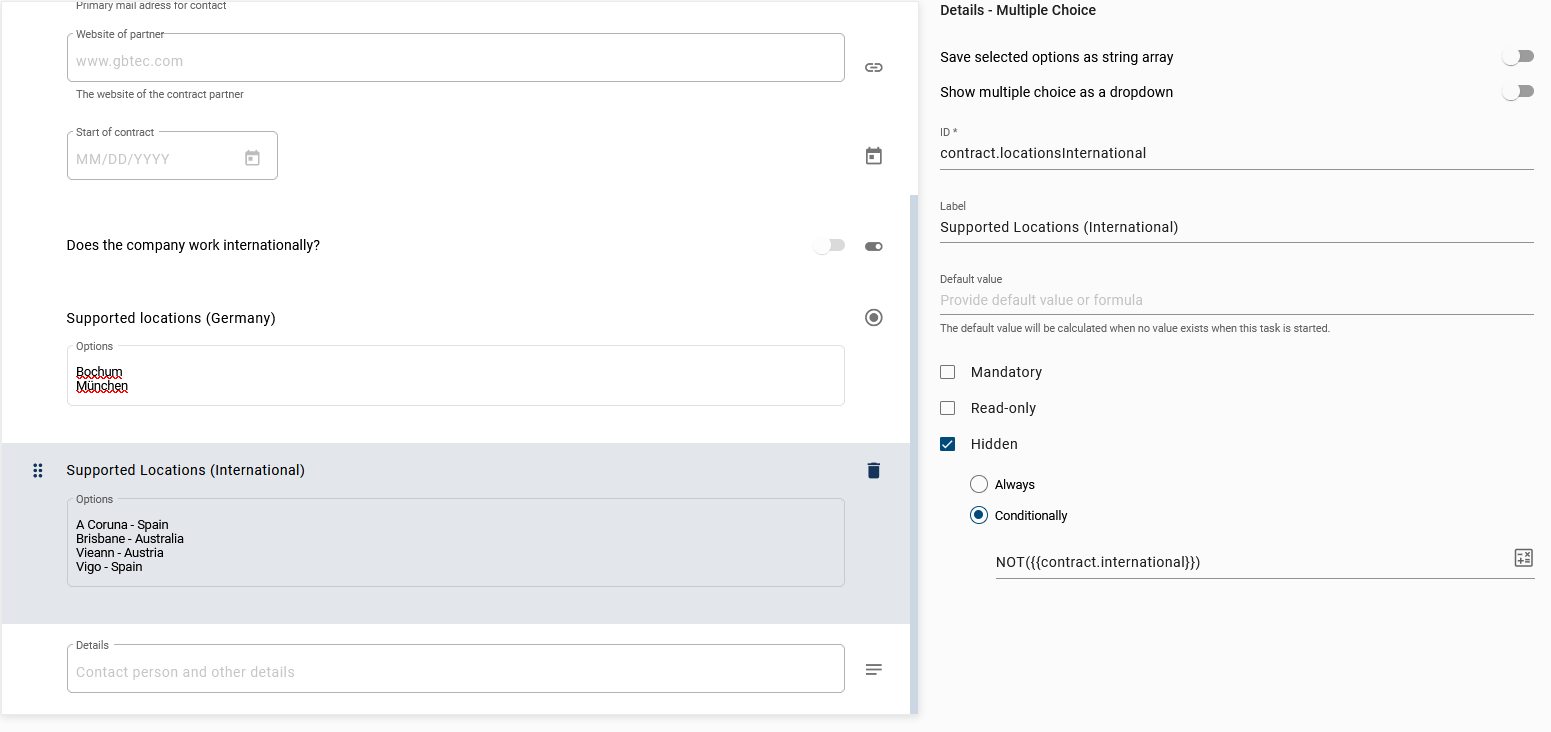Click the link icon beside the website field
The image size is (1551, 732).
[x=873, y=67]
